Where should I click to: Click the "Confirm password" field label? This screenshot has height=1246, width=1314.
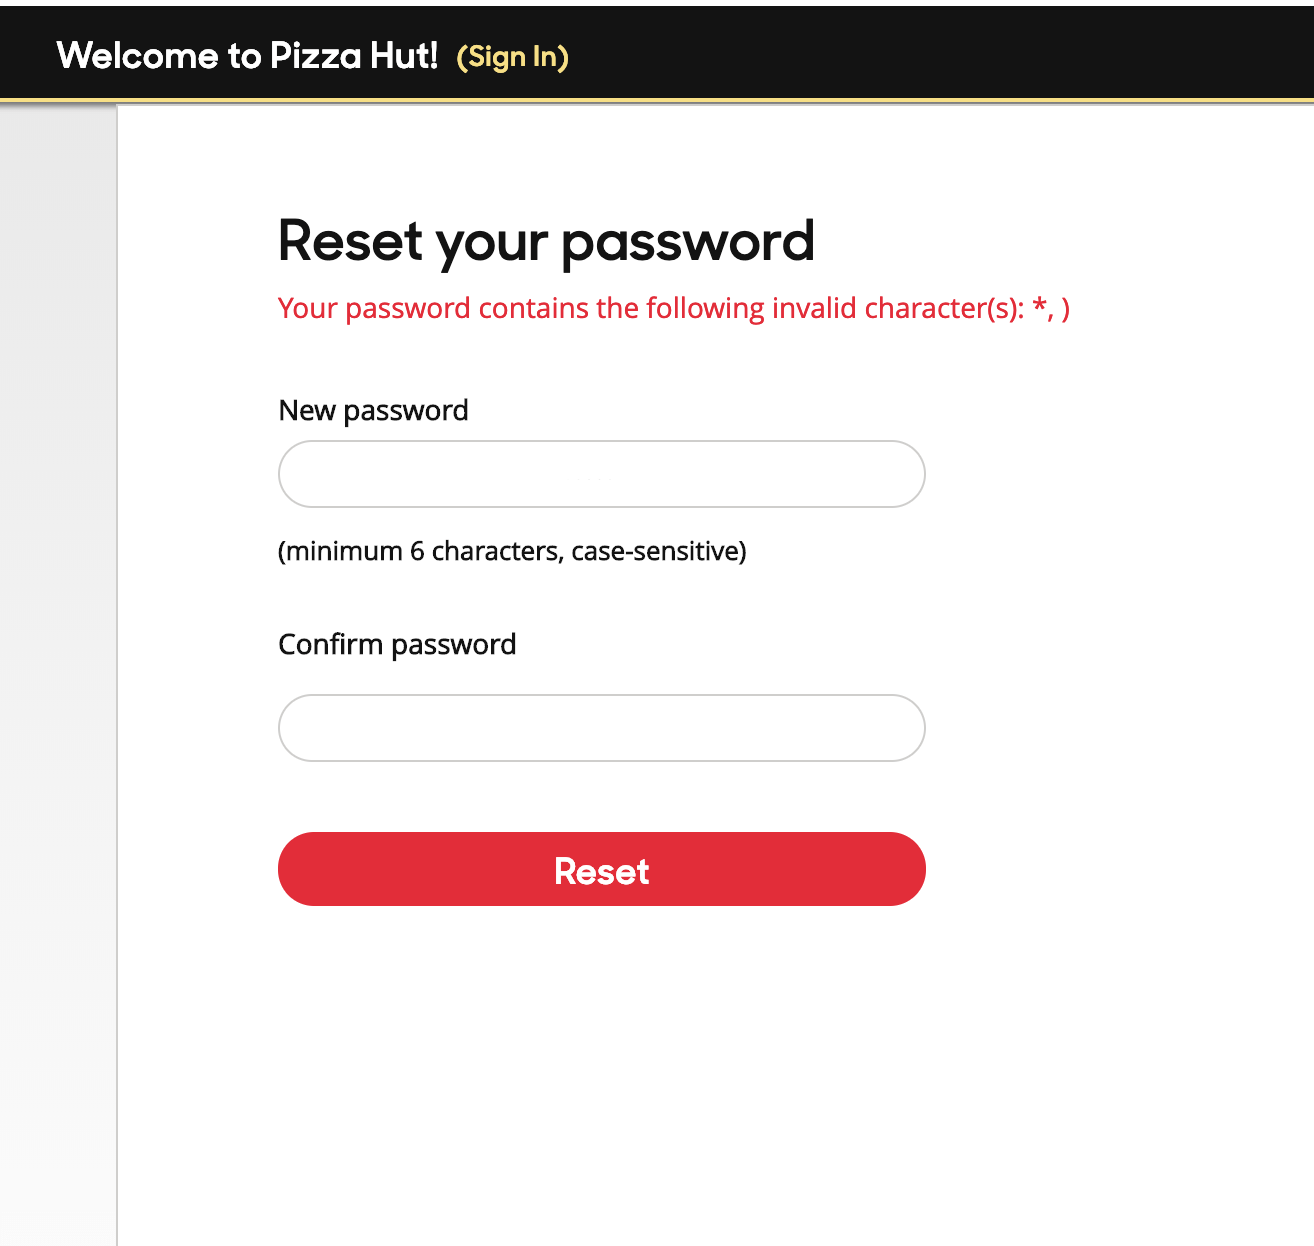point(397,644)
